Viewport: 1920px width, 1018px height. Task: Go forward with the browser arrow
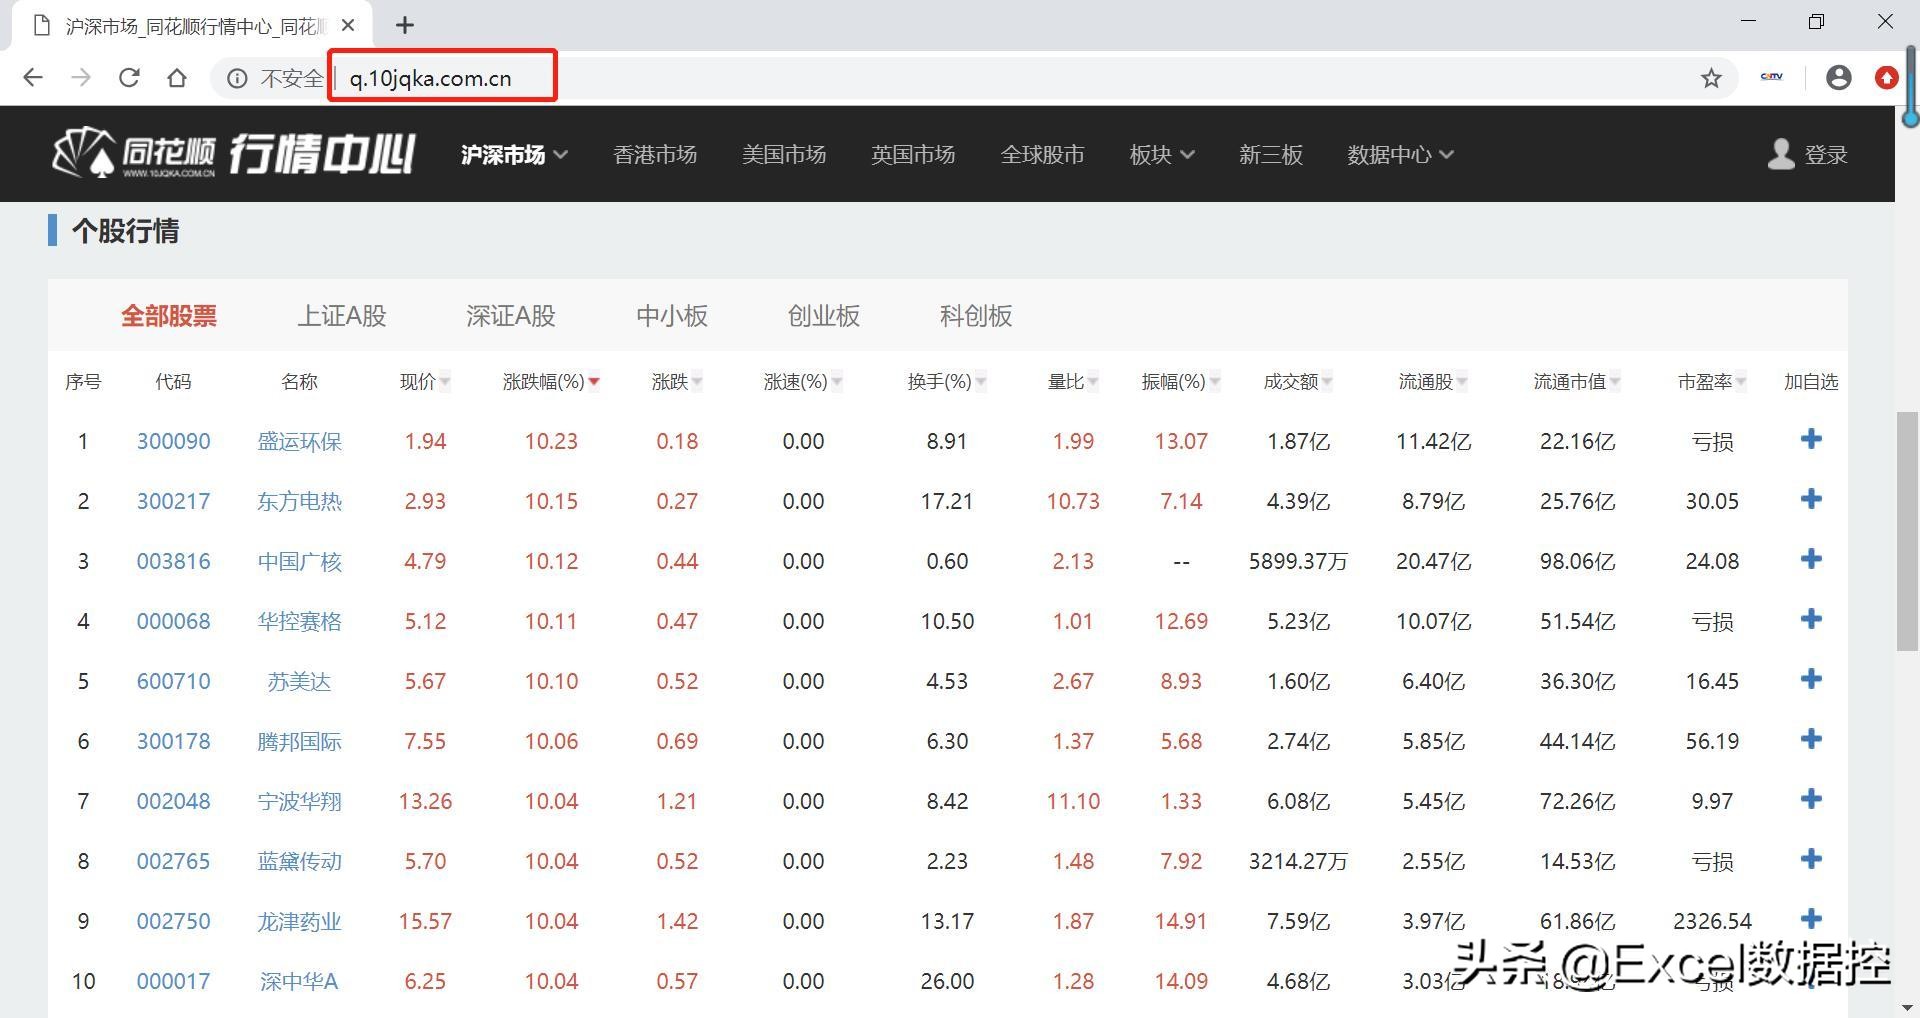coord(81,78)
